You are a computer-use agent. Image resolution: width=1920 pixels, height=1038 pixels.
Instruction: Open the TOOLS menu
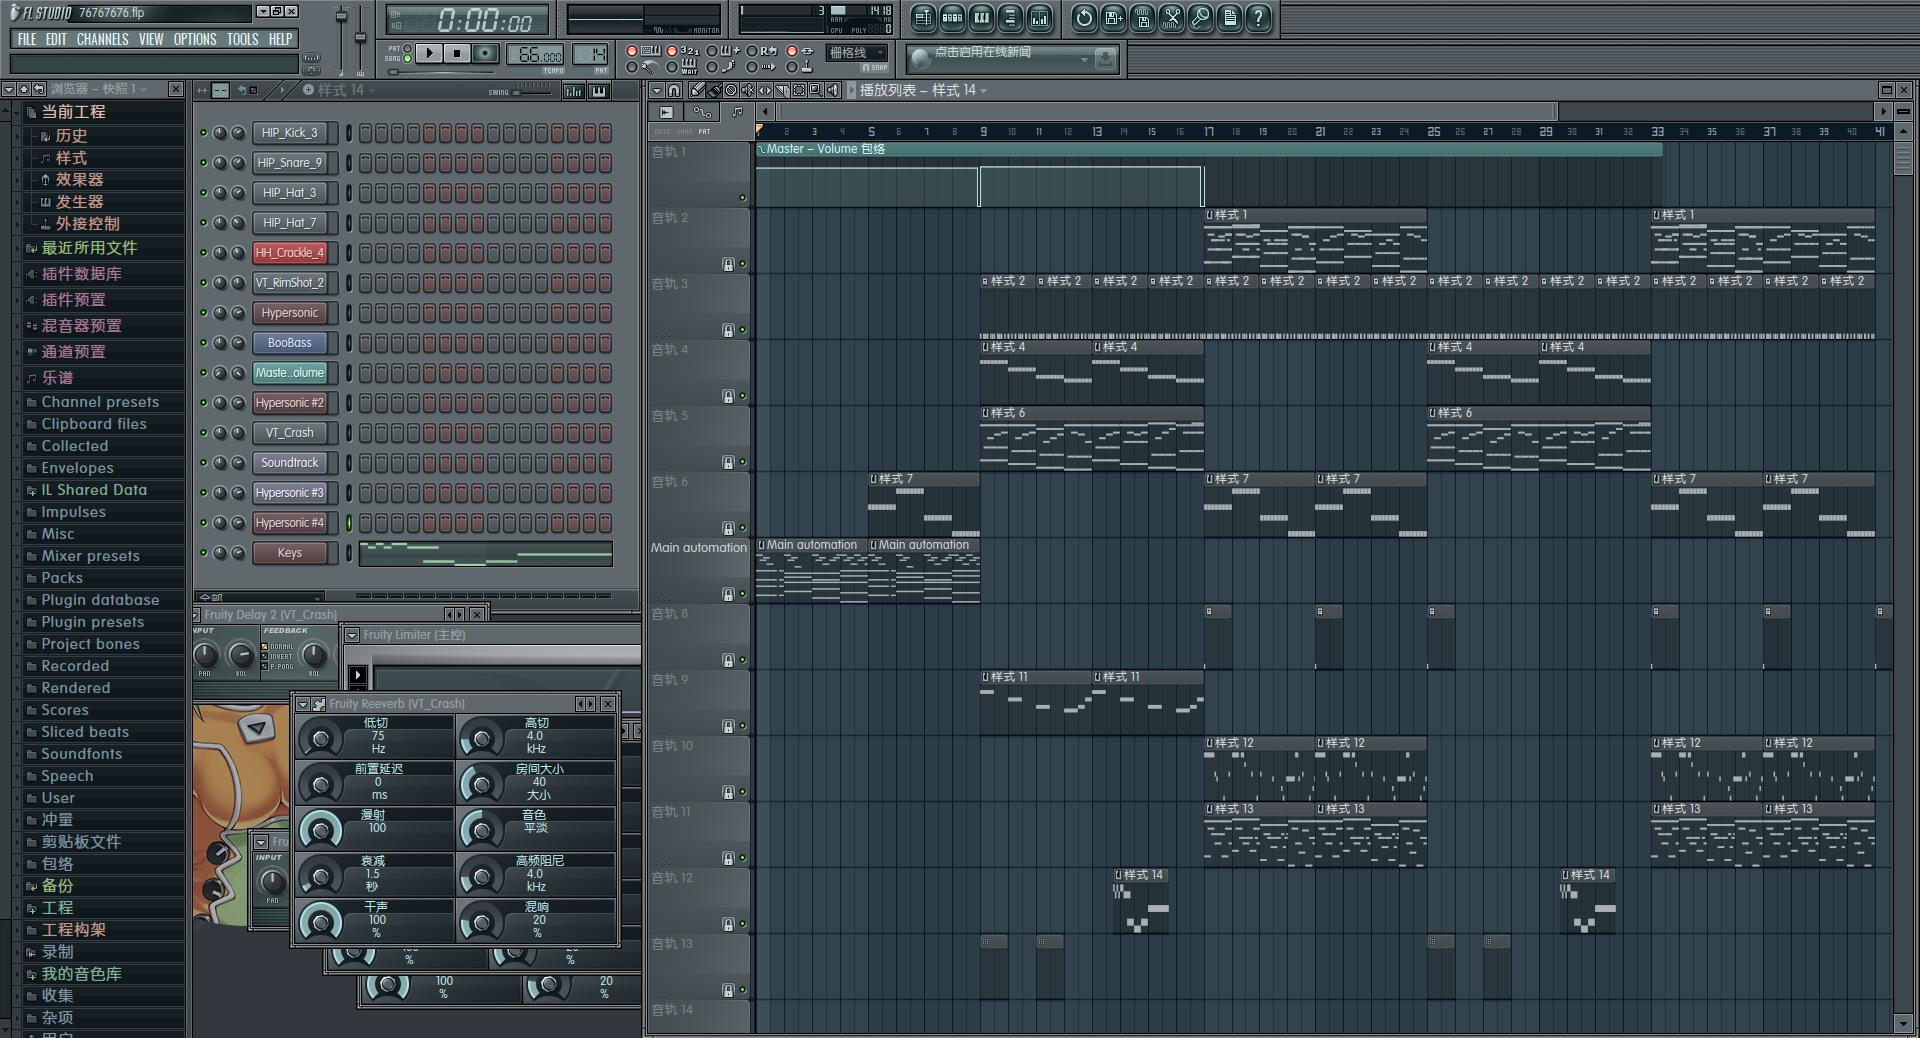point(242,39)
